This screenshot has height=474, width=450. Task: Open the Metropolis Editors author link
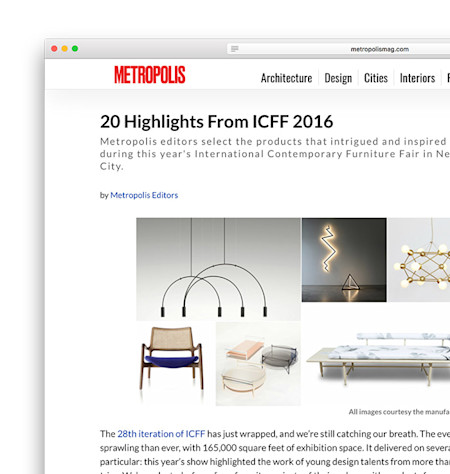tap(144, 195)
